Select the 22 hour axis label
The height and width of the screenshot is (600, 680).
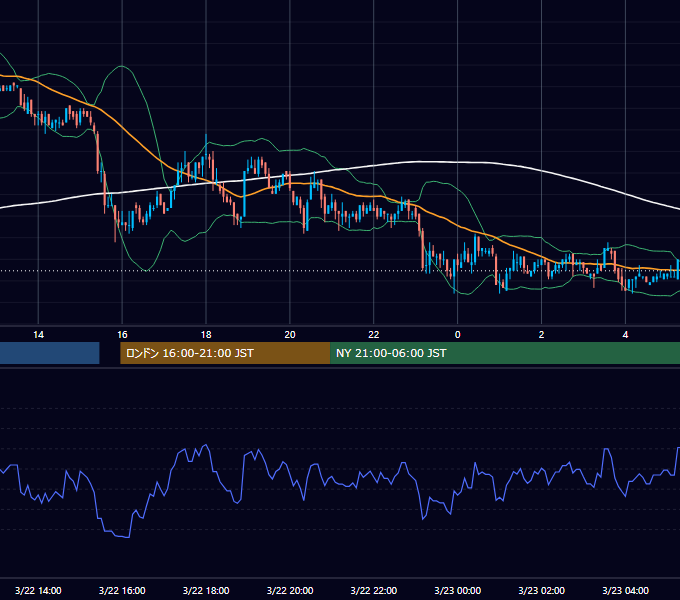point(373,335)
